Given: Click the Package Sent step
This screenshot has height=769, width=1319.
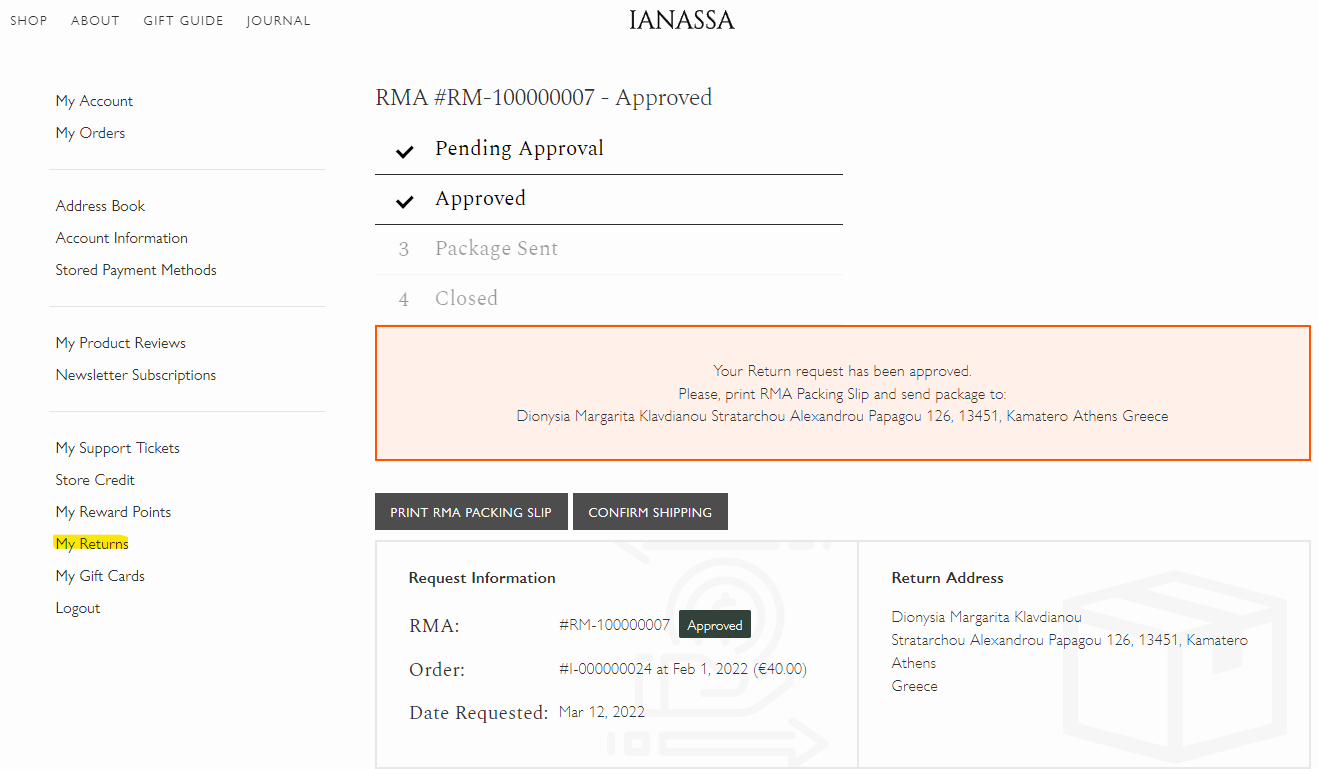Looking at the screenshot, I should pos(496,249).
